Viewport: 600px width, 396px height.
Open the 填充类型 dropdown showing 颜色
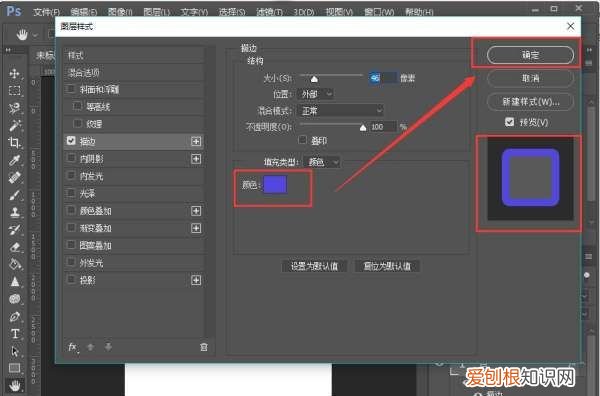[x=321, y=162]
